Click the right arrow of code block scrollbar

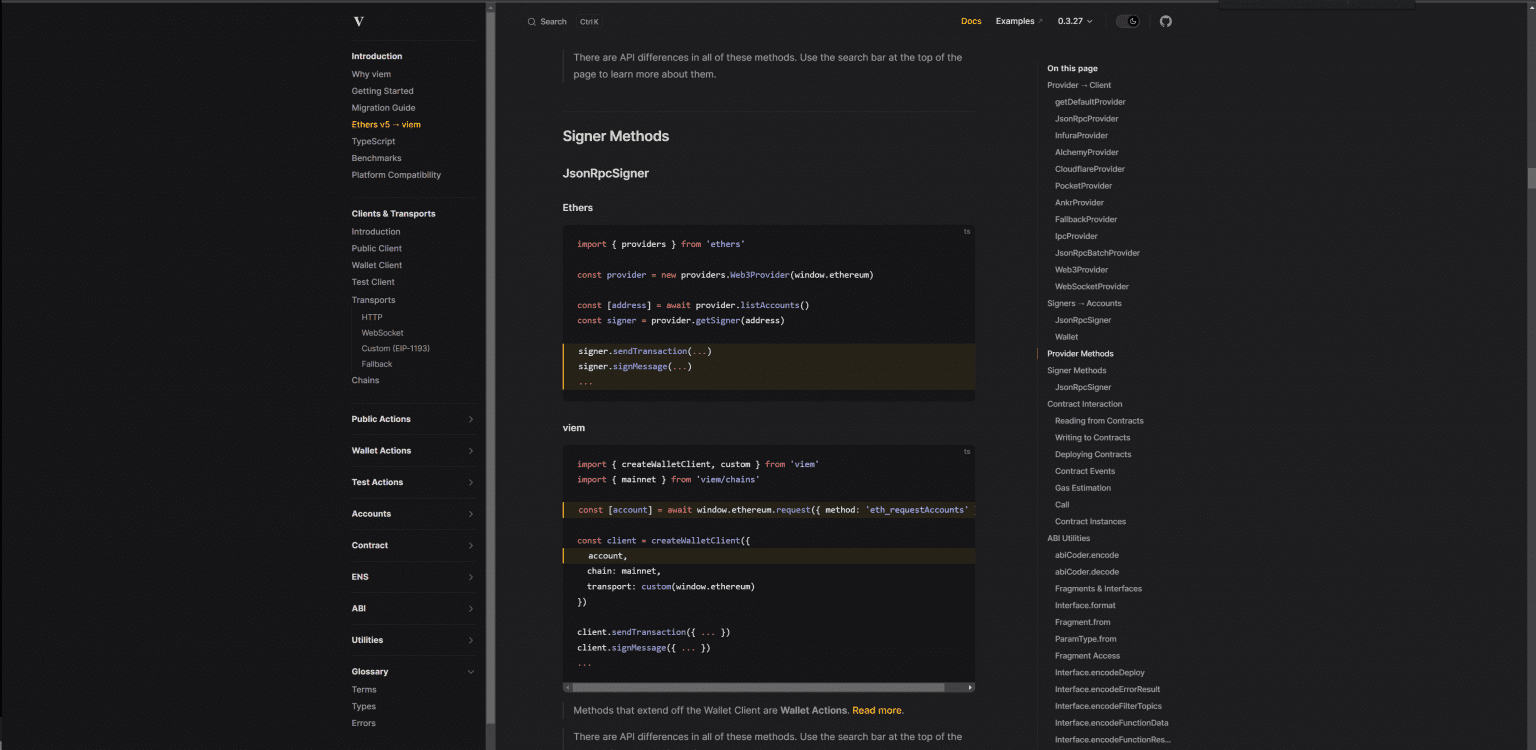click(x=970, y=688)
